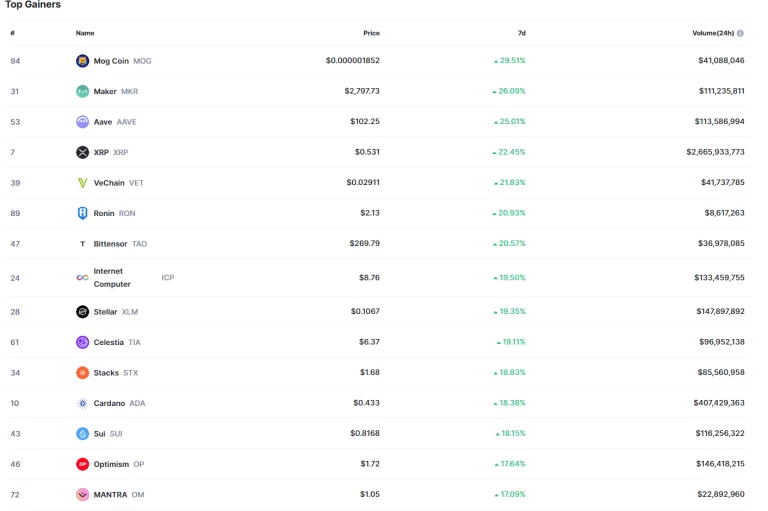768x511 pixels.
Task: Open the MANTRA OM link
Action: tap(111, 494)
